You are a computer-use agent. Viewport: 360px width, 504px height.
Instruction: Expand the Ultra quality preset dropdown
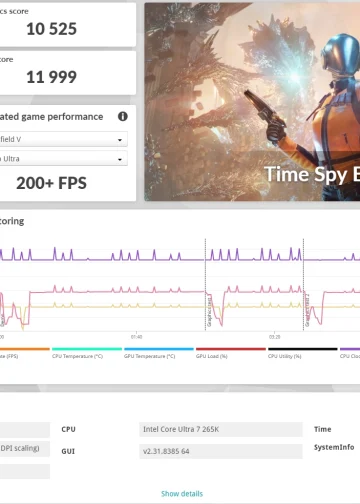pyautogui.click(x=63, y=159)
